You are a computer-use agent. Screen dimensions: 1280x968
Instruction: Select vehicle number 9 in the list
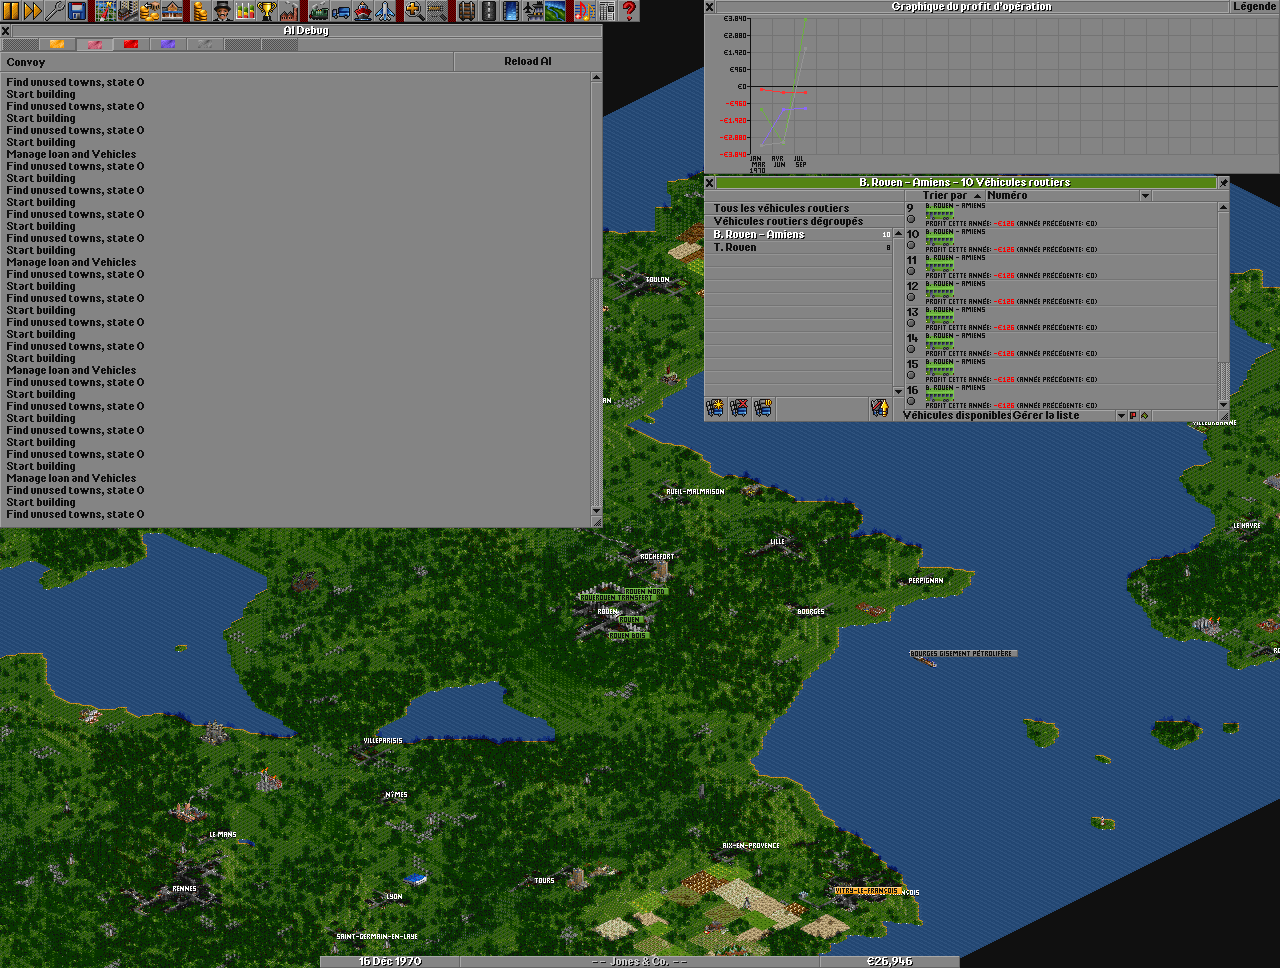coord(1060,215)
